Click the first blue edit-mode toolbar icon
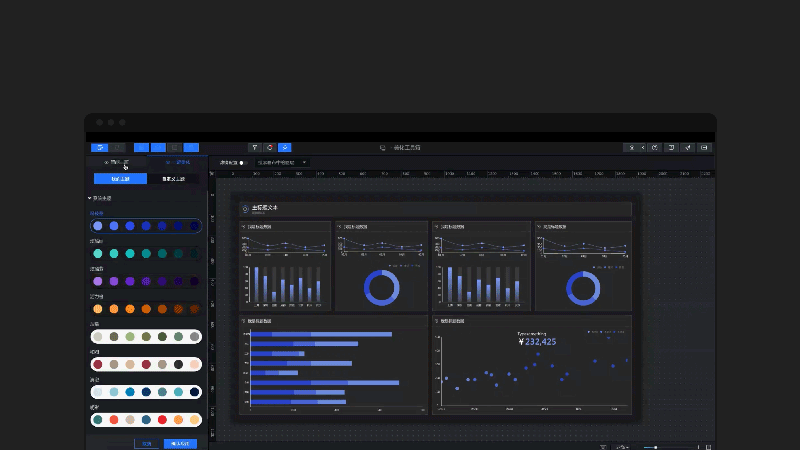Screen dimensions: 800x450 coord(99,147)
